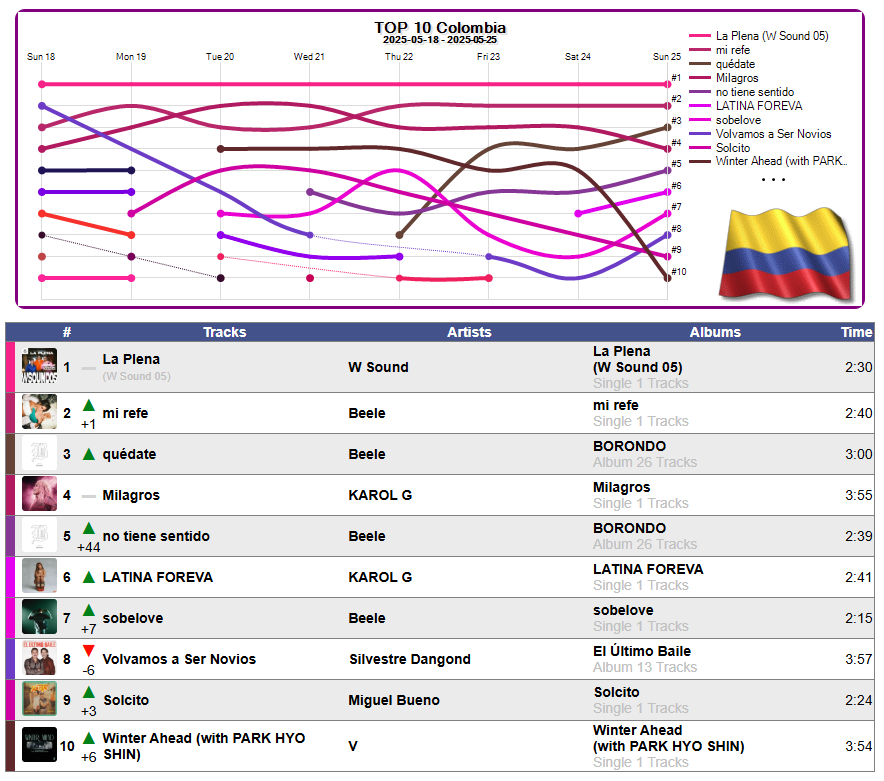This screenshot has width=884, height=781.
Task: Click up arrow beside sobelove
Action: [89, 610]
